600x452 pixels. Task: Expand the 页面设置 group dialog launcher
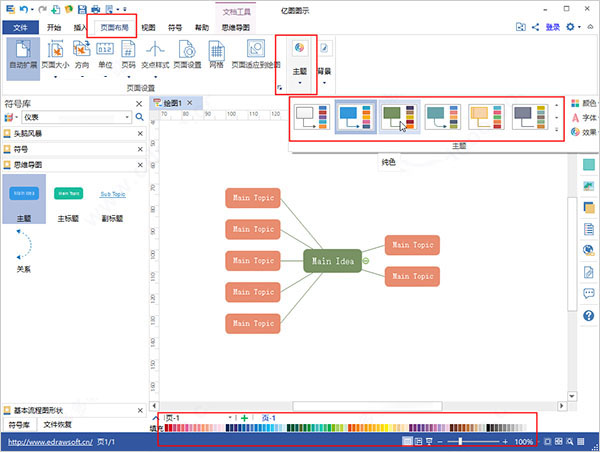280,88
